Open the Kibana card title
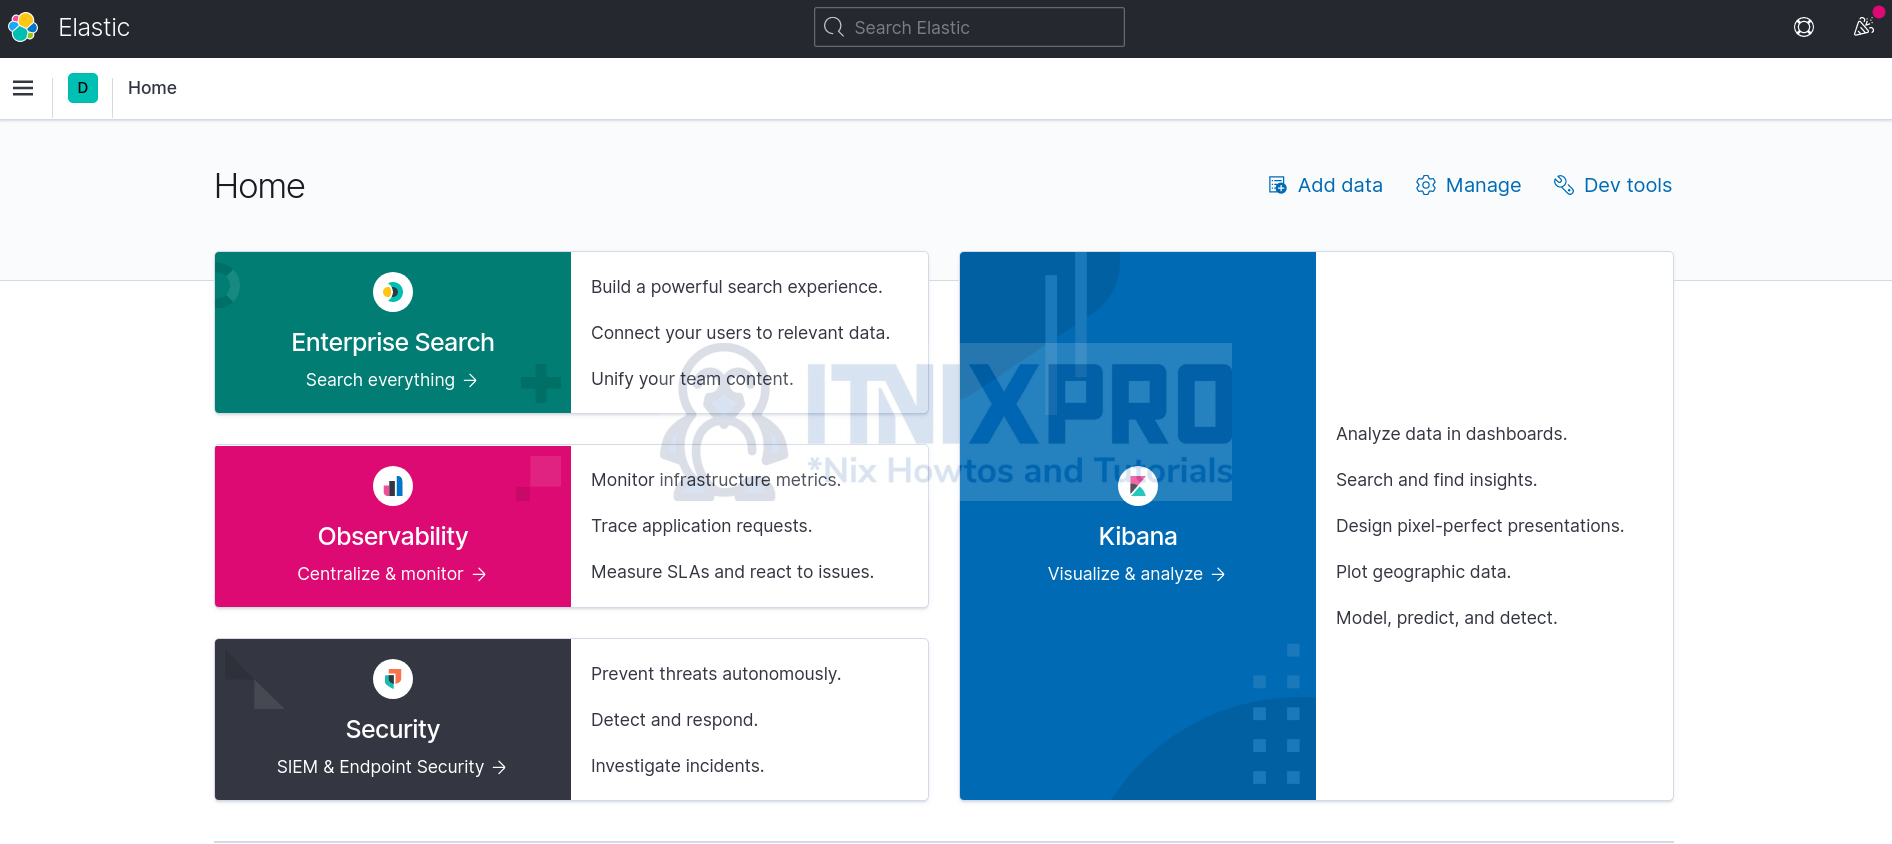 1138,536
